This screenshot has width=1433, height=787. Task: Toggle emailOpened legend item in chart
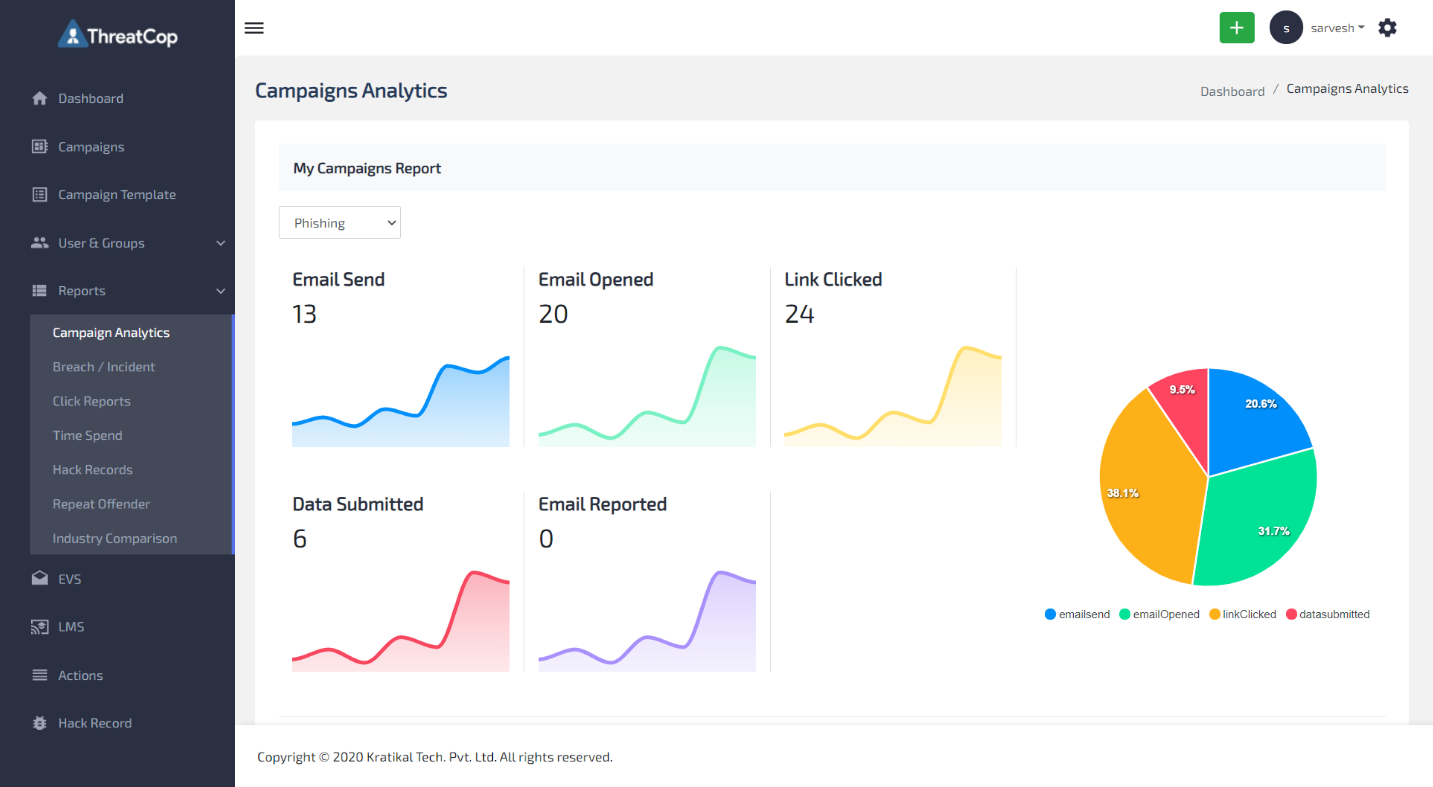coord(1159,614)
